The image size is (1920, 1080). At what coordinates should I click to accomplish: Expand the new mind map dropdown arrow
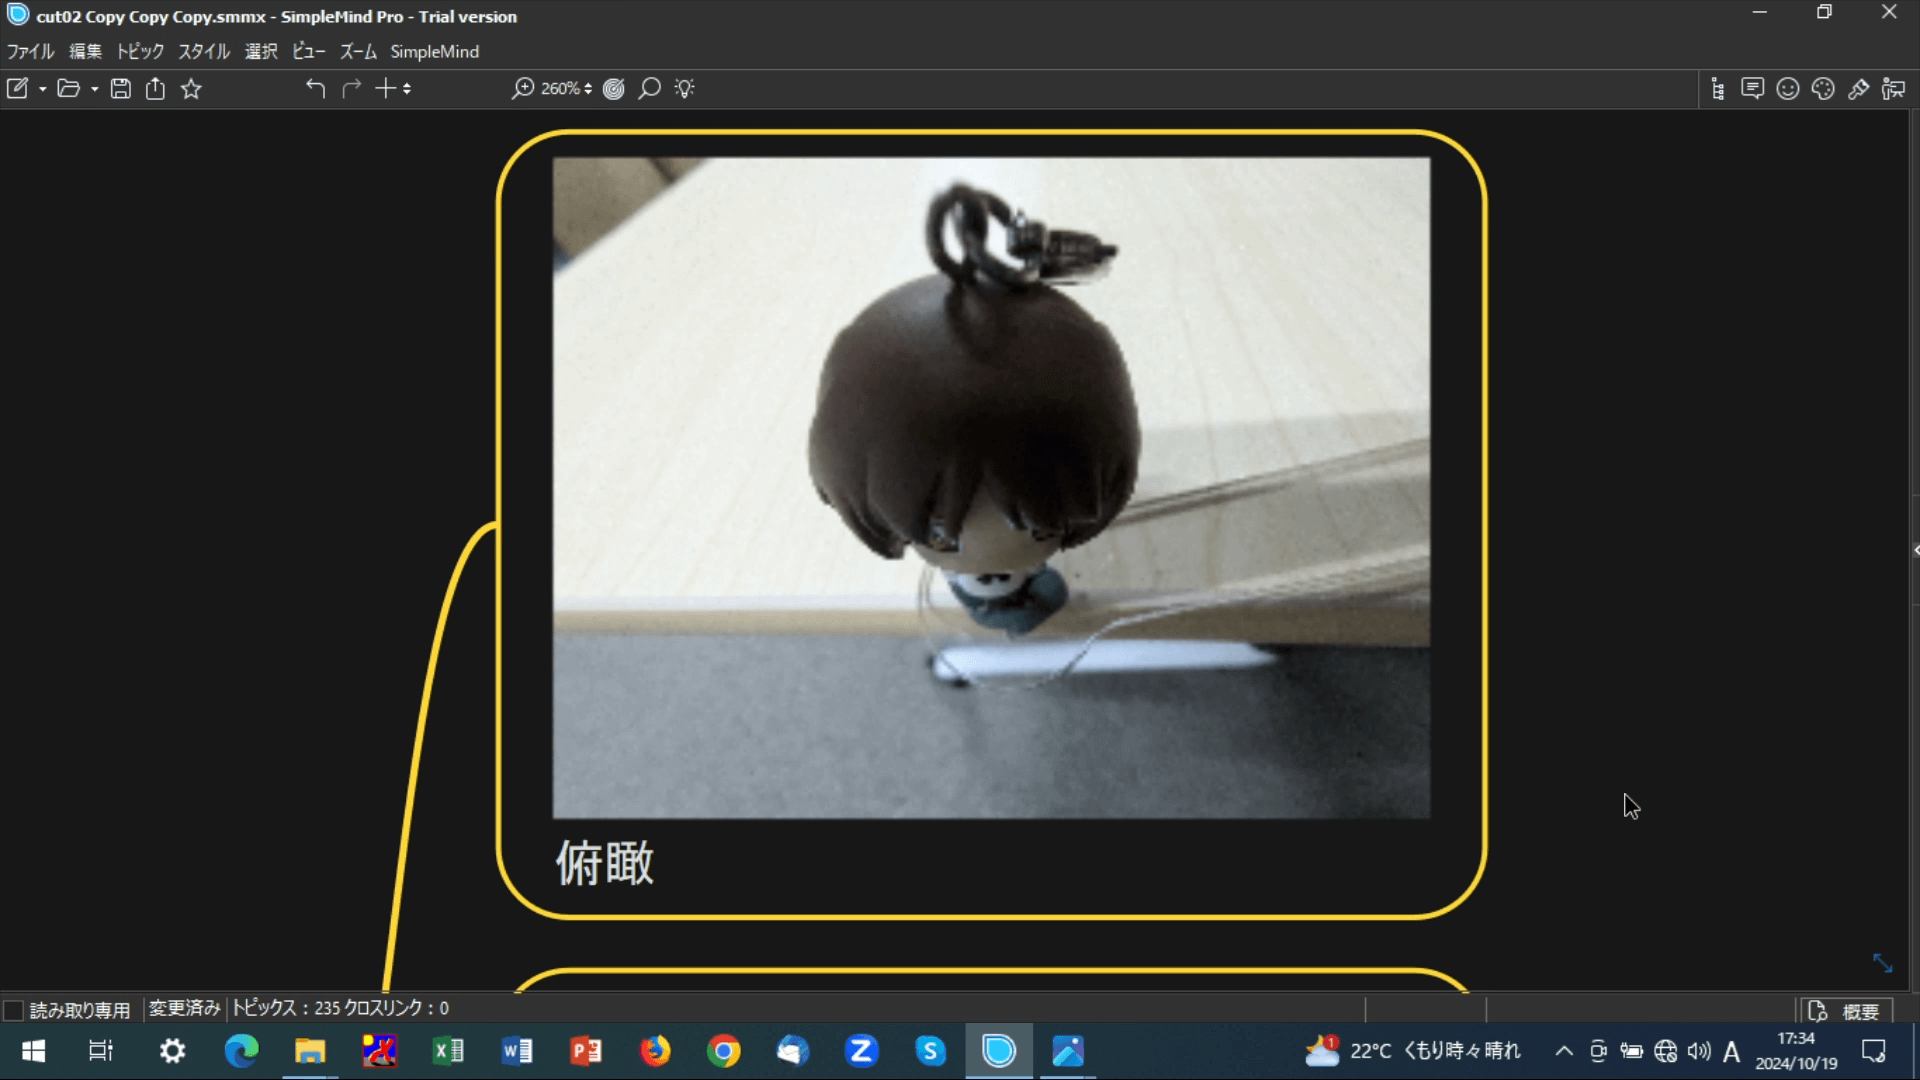click(42, 89)
